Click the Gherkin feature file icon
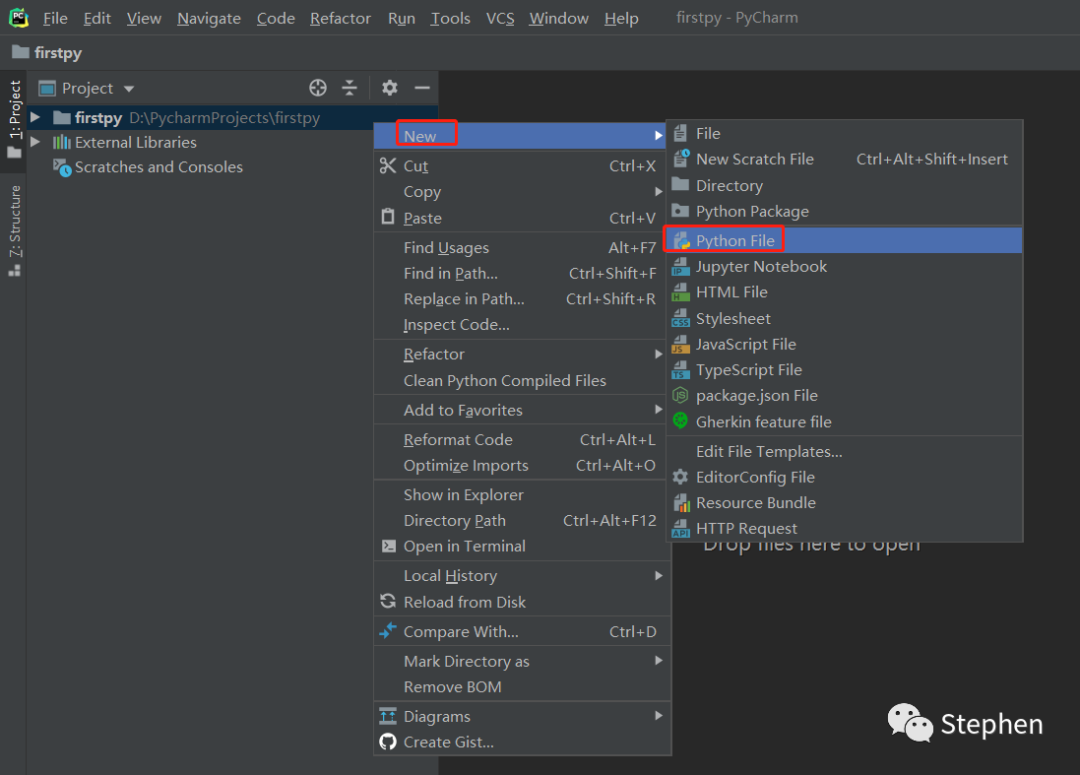Image resolution: width=1080 pixels, height=775 pixels. tap(681, 421)
